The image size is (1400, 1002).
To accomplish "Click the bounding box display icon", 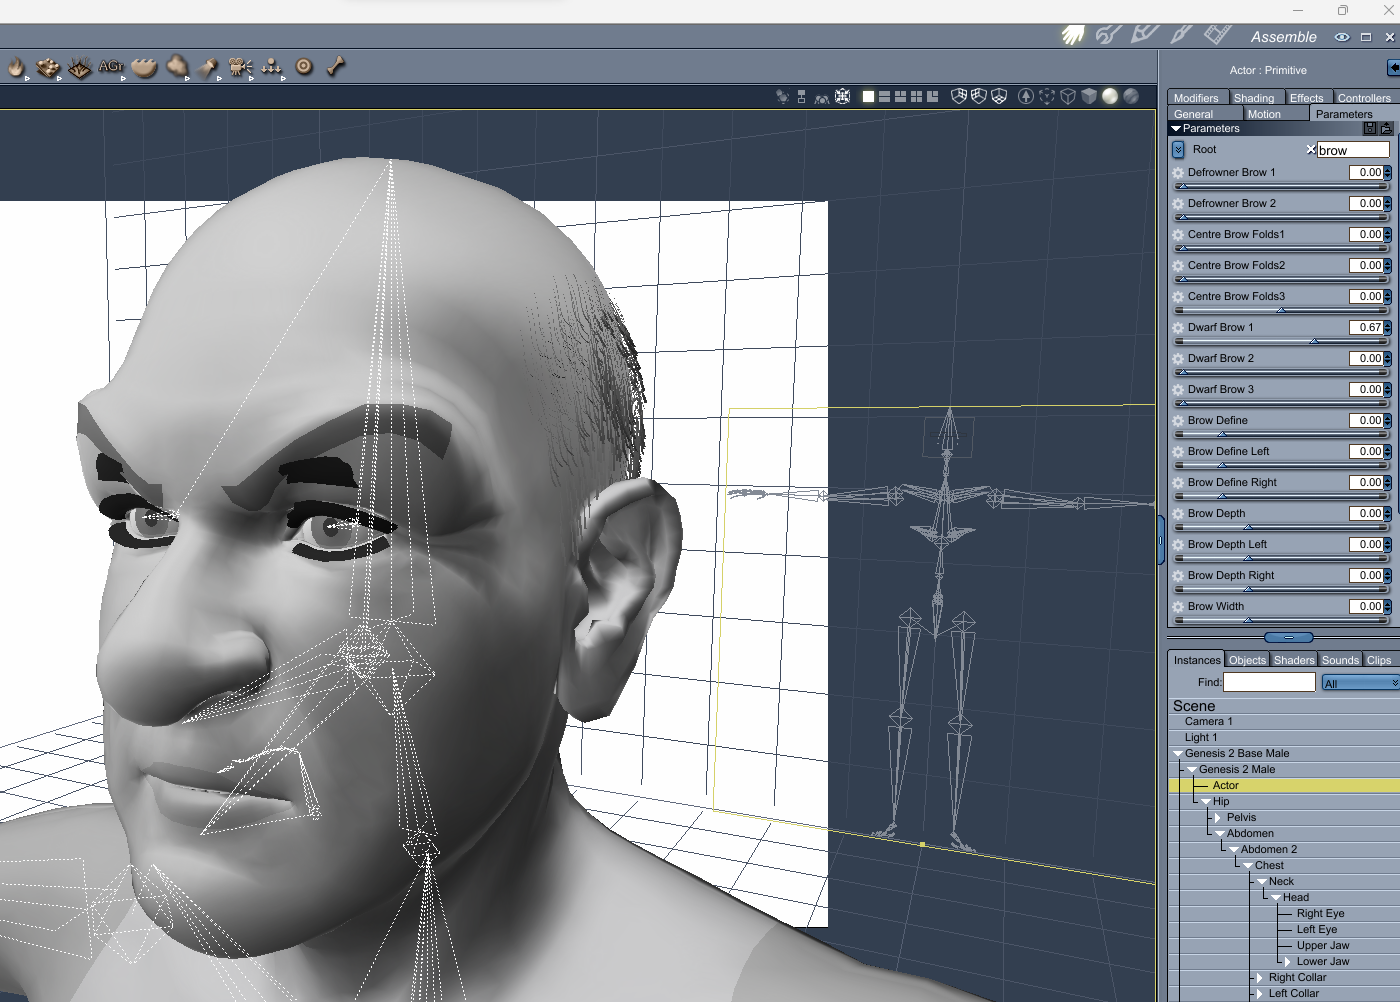I will coord(1047,96).
